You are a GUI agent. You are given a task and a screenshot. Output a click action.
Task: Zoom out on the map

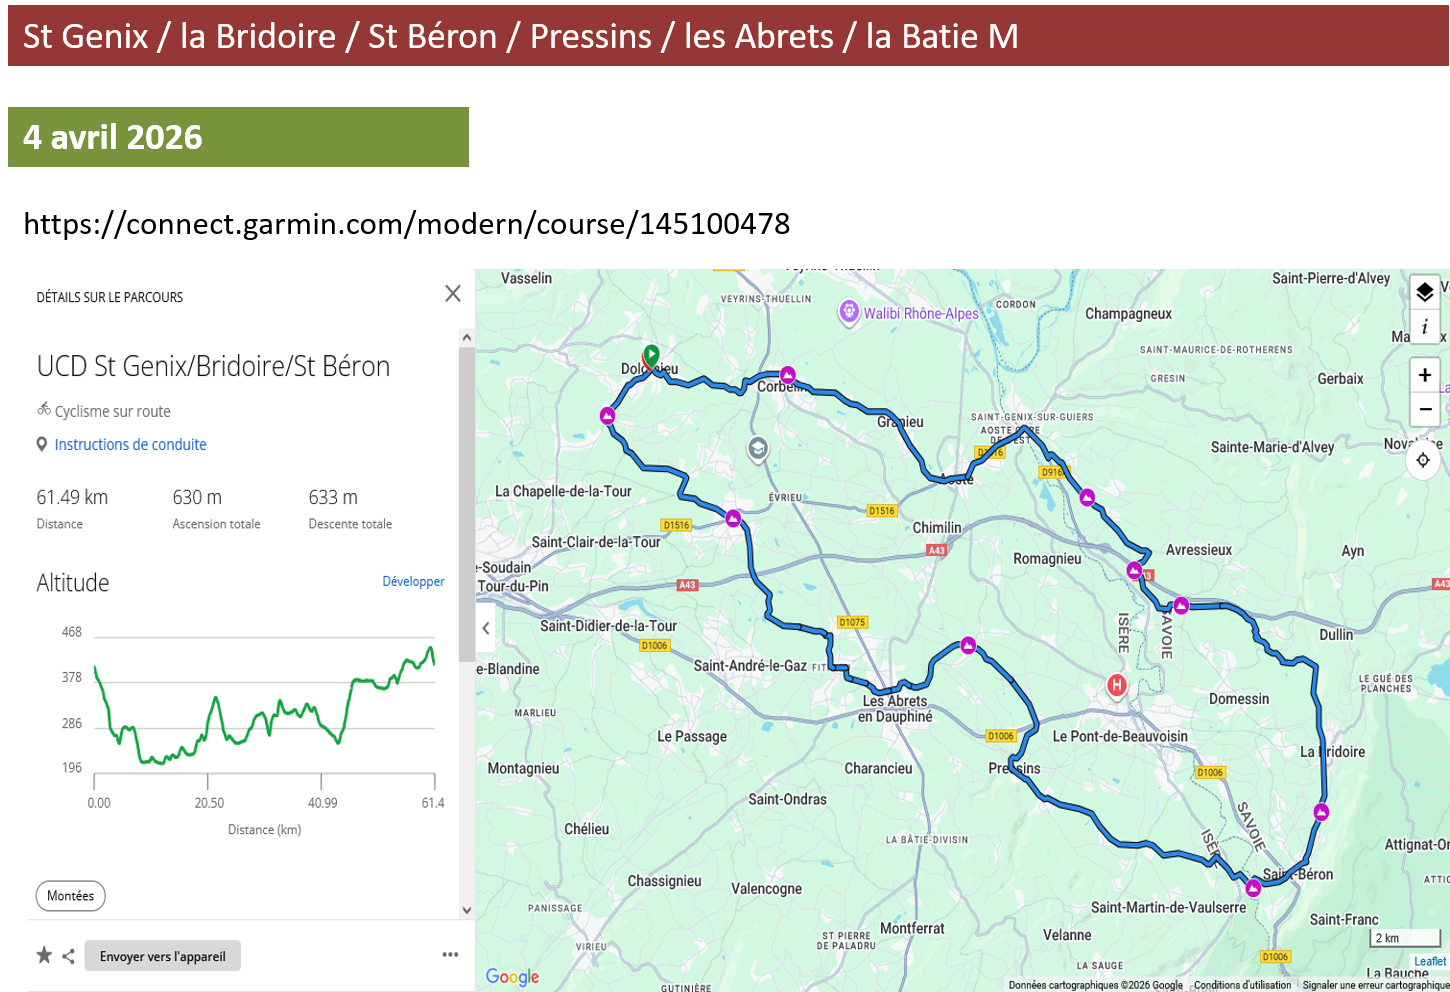pos(1424,409)
